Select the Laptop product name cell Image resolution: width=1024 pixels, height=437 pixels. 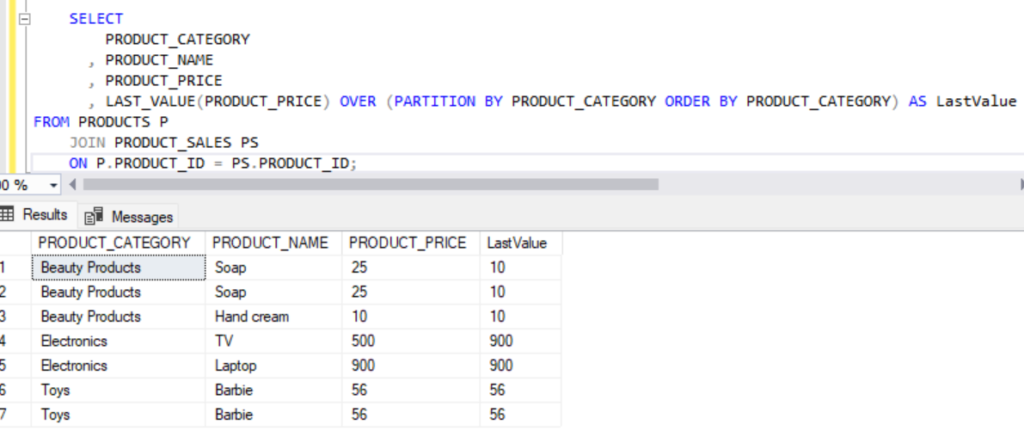(x=236, y=366)
